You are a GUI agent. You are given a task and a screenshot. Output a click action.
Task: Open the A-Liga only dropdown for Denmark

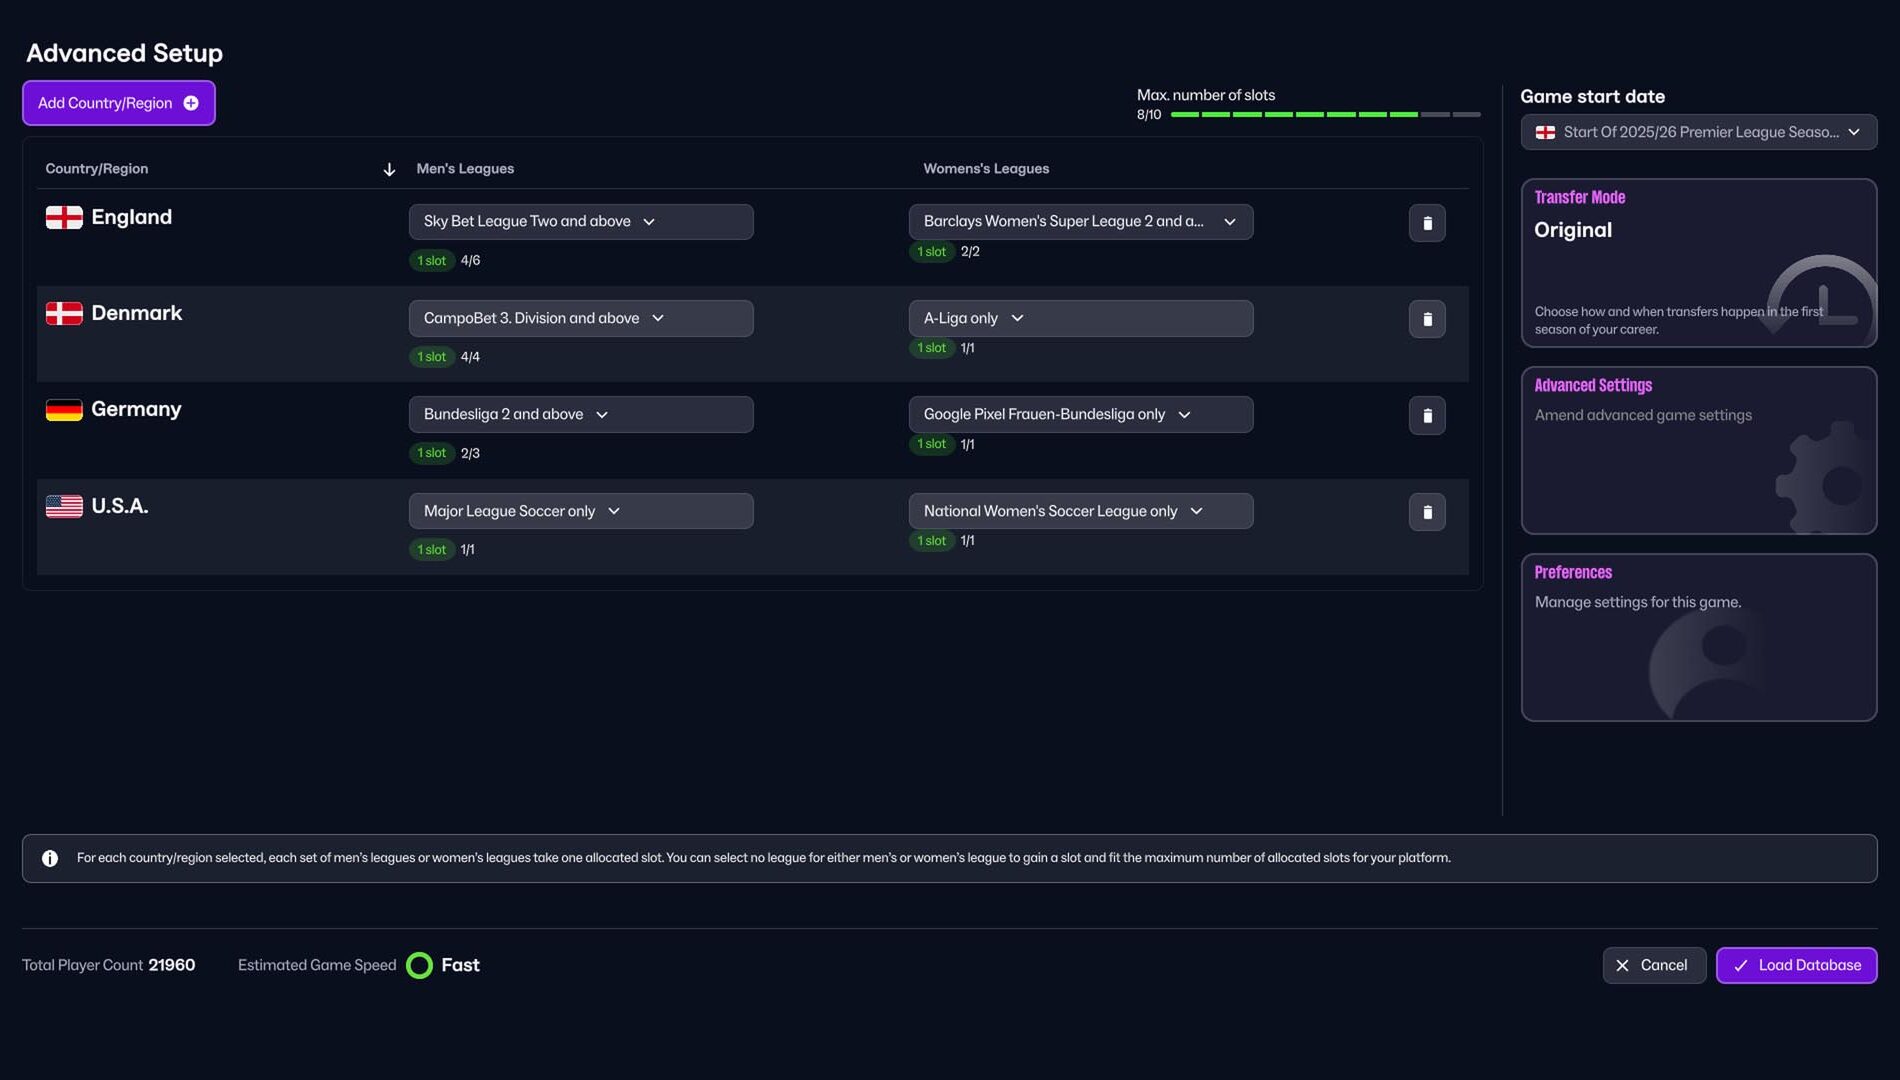pos(1080,317)
